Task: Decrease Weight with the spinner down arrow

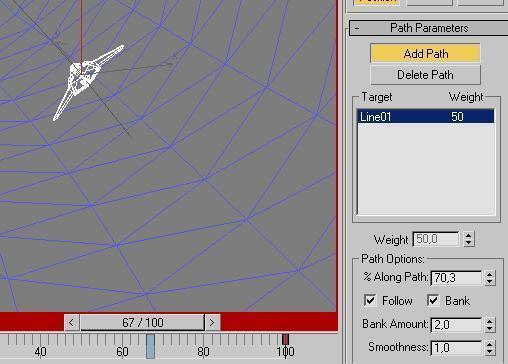Action: tap(469, 243)
